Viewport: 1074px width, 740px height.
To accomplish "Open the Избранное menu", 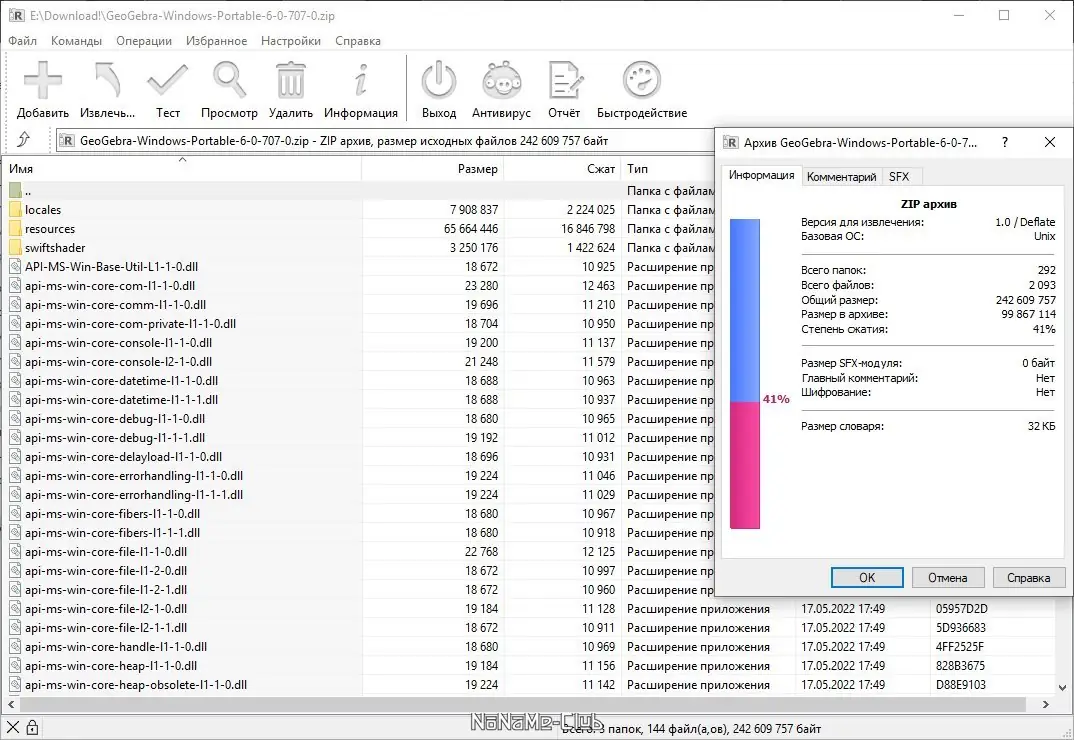I will [x=216, y=40].
